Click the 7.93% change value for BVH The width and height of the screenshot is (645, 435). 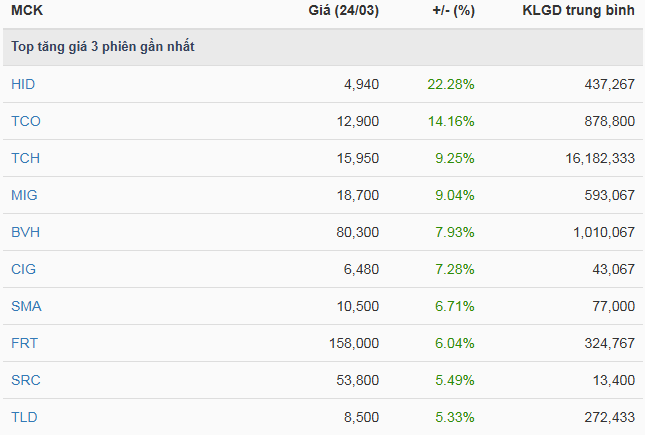(x=454, y=232)
